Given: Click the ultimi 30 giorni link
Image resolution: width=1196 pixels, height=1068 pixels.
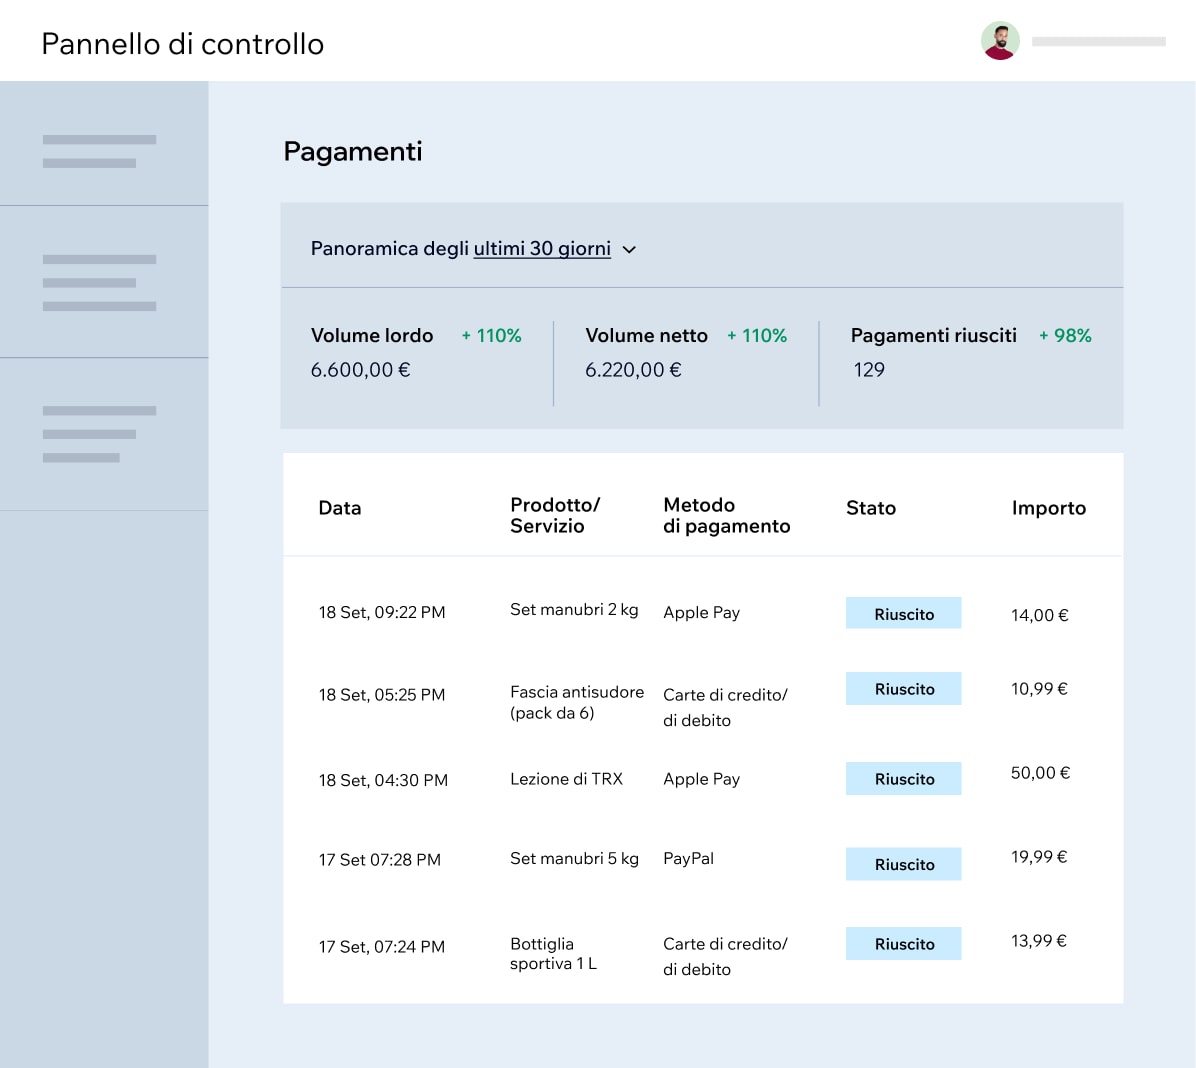Looking at the screenshot, I should (543, 248).
